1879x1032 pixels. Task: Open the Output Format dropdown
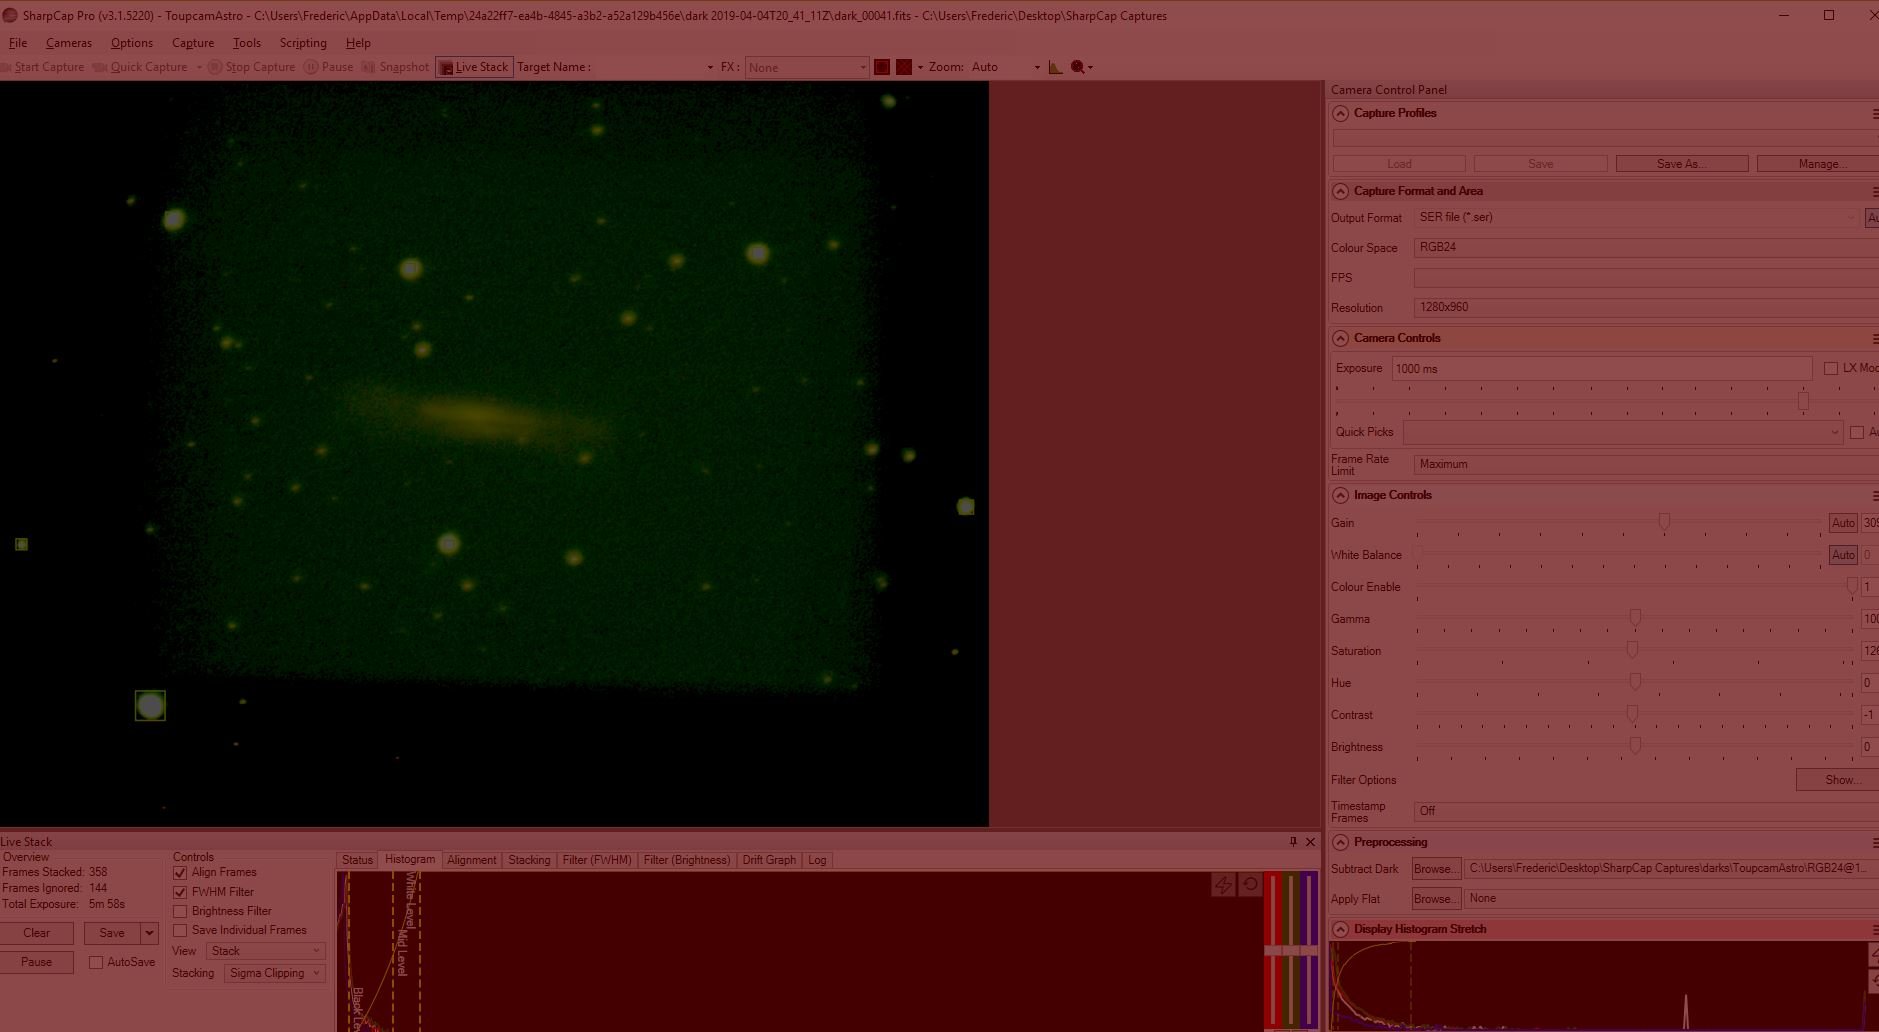1637,217
